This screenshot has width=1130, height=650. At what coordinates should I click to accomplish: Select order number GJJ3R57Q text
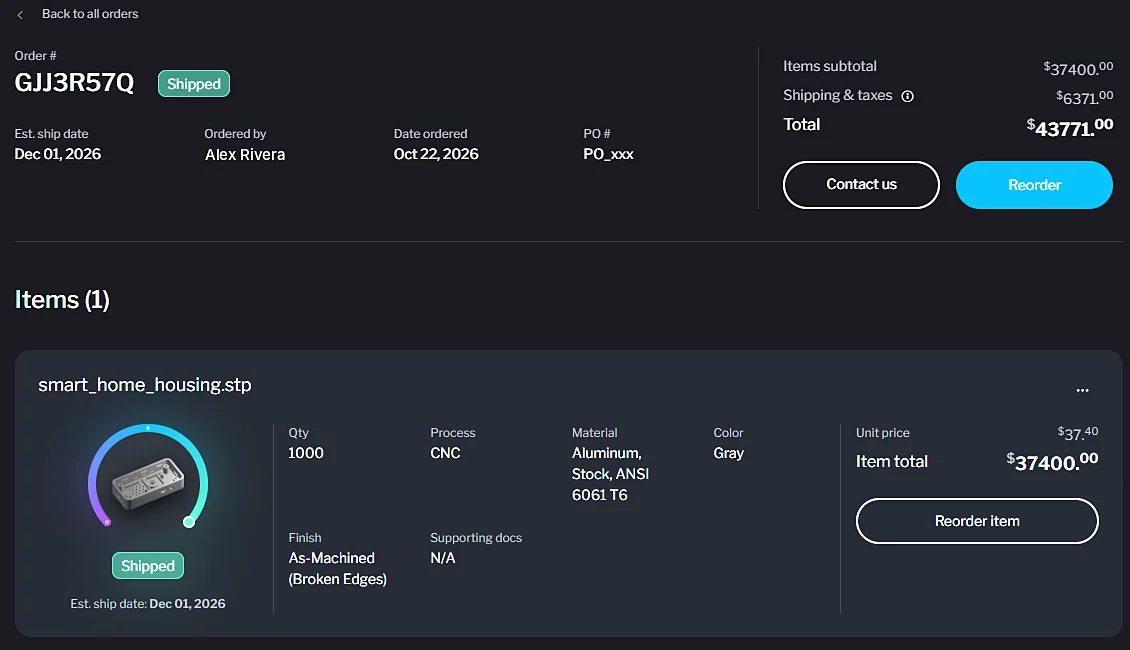point(74,83)
